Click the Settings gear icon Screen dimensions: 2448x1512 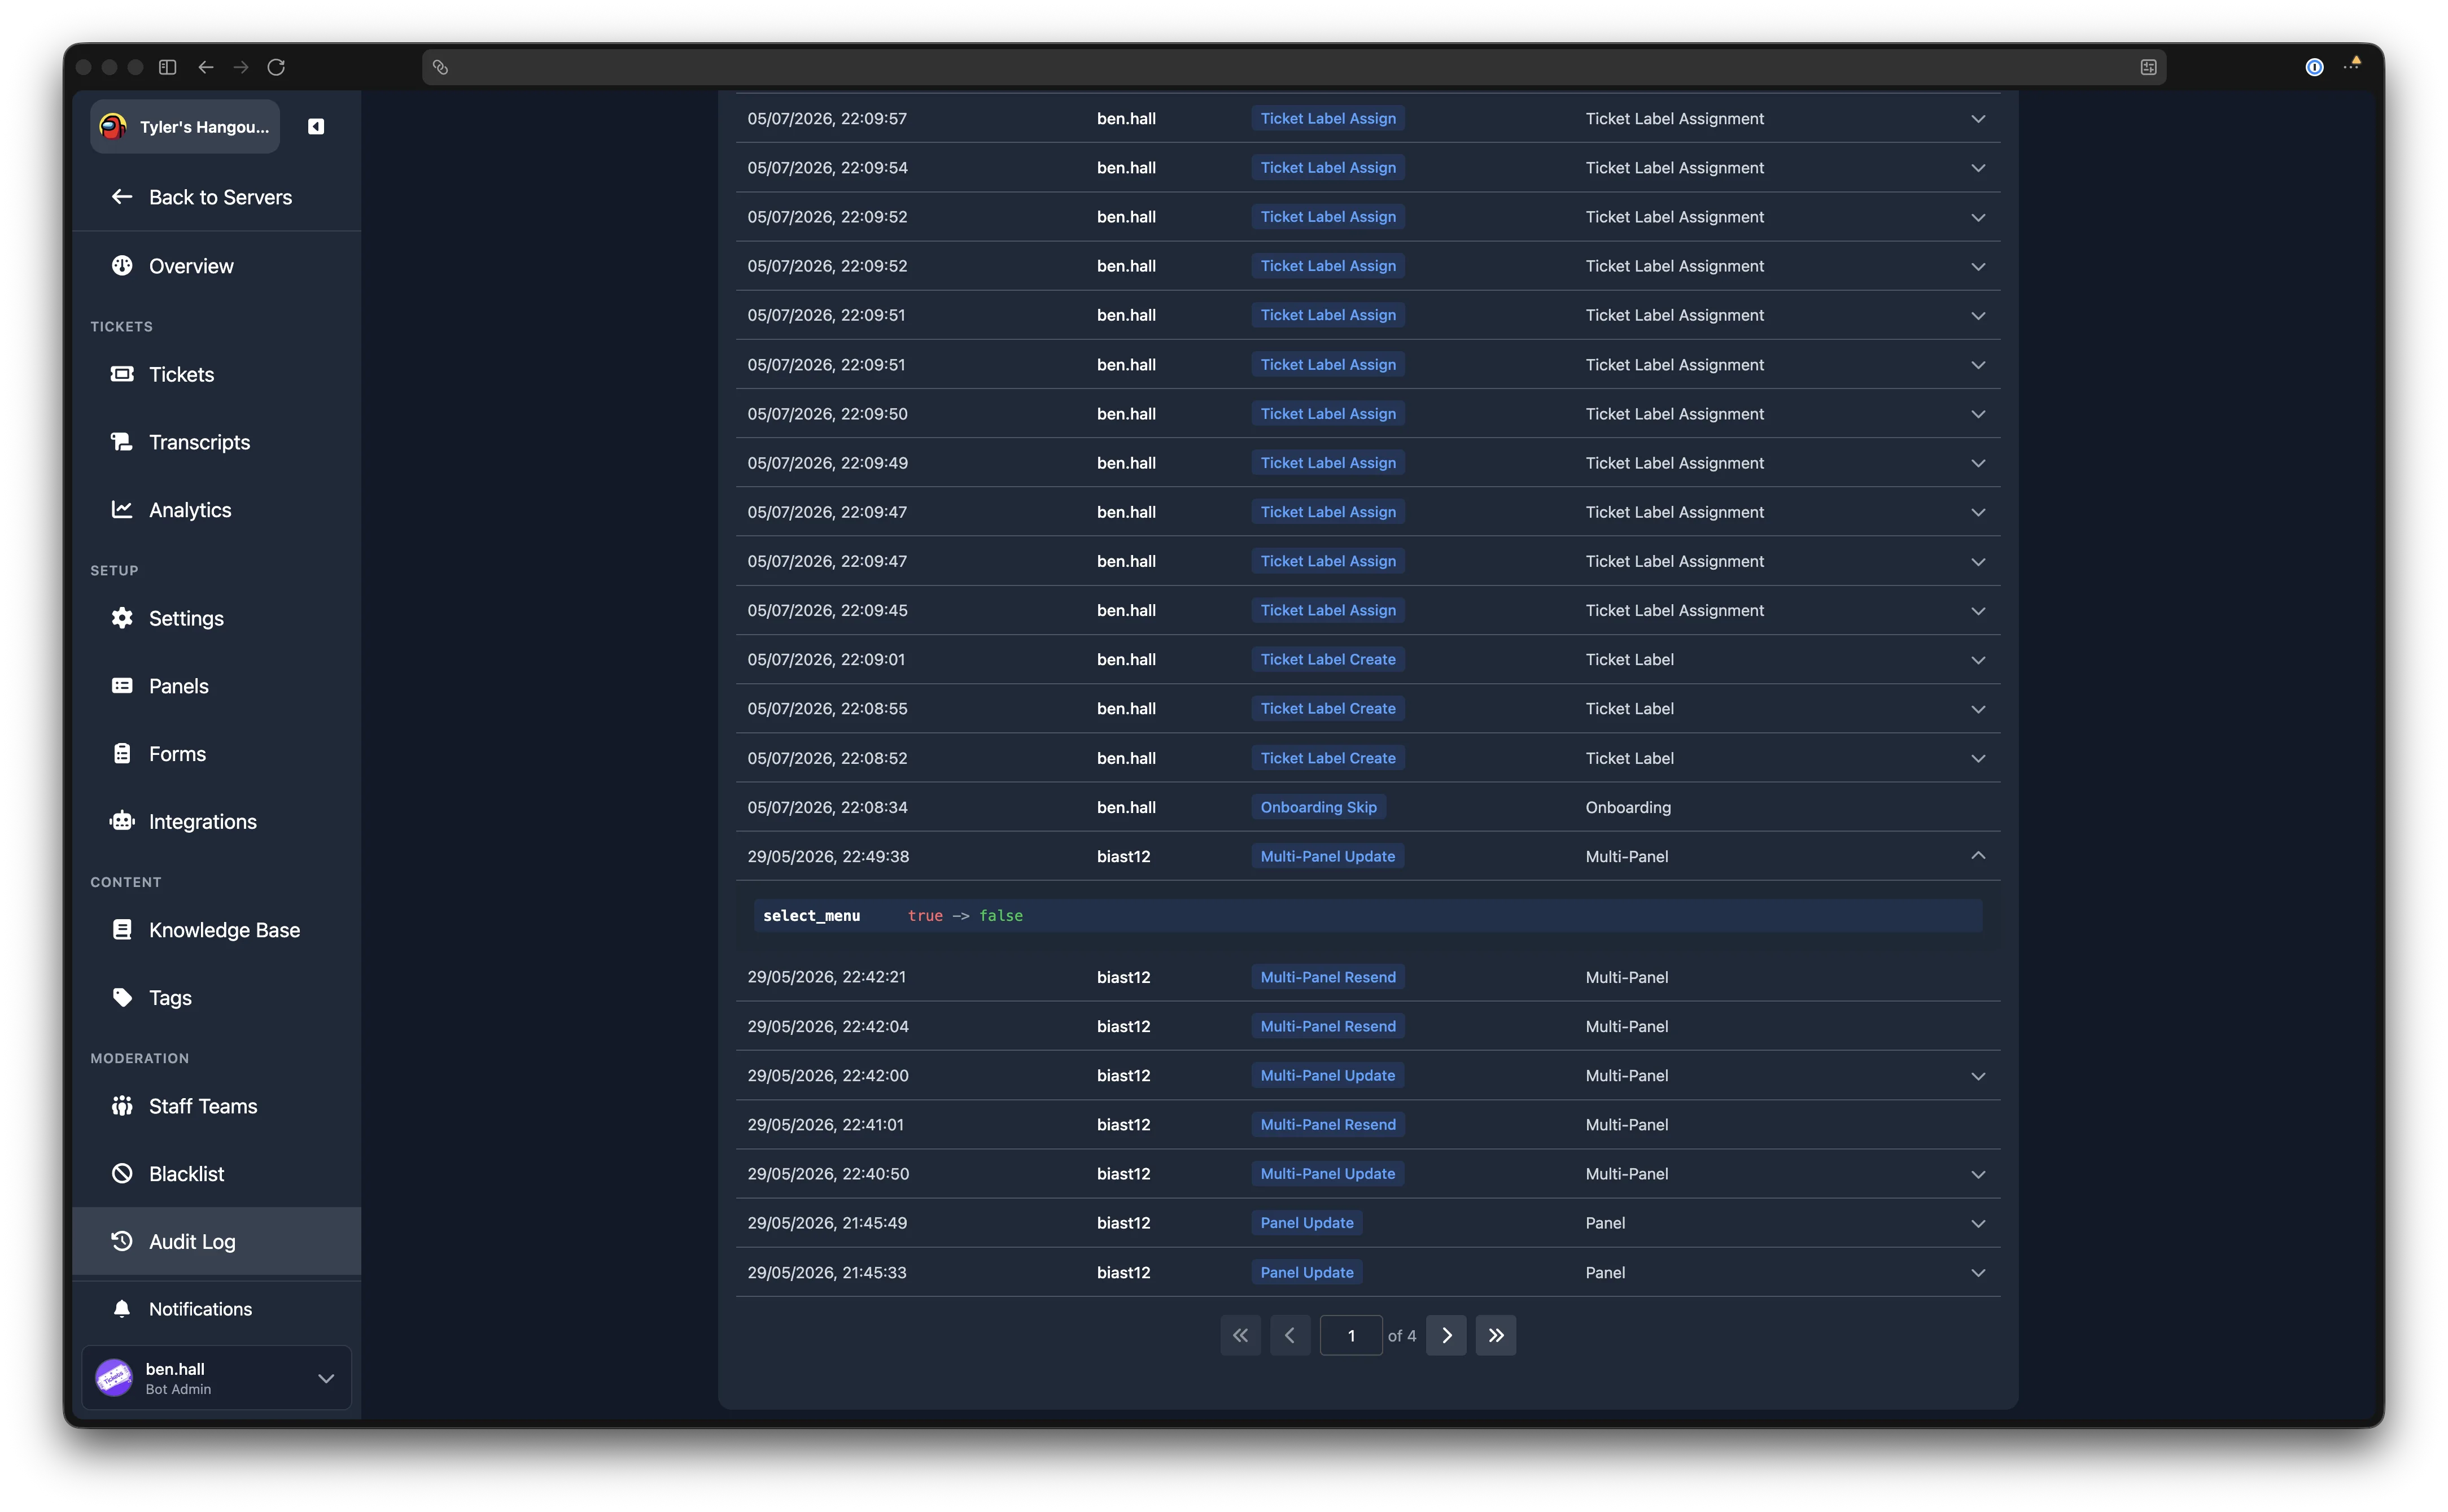pyautogui.click(x=122, y=618)
